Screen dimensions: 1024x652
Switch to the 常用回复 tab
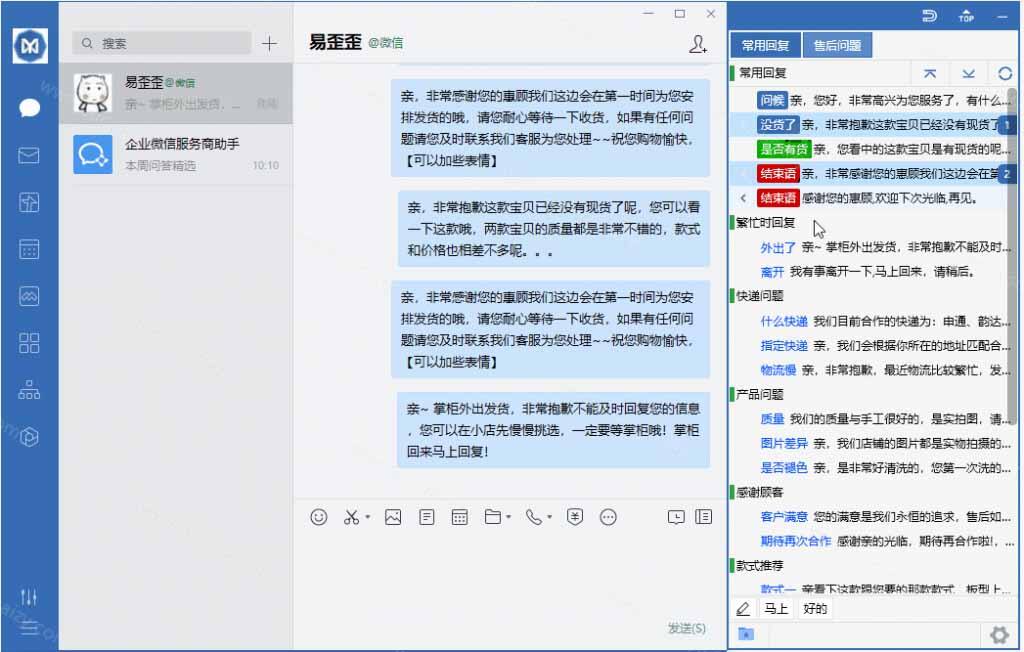[x=765, y=45]
